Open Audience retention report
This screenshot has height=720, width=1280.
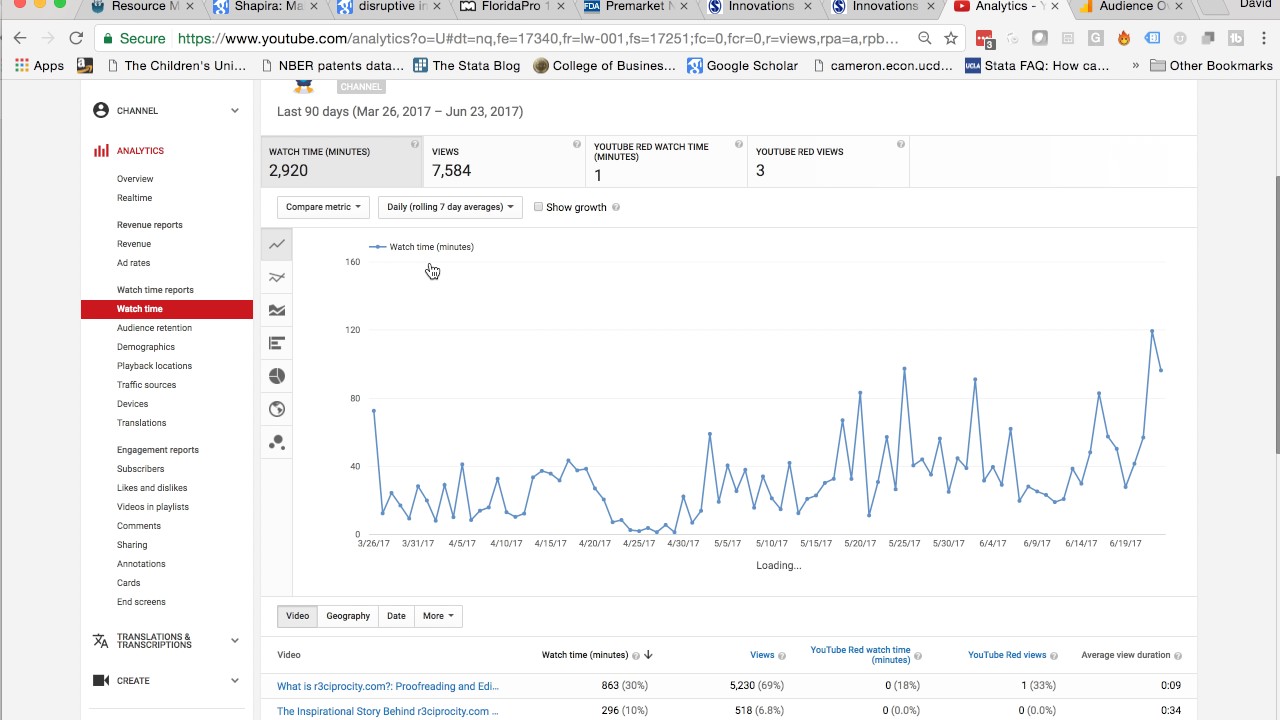tap(154, 328)
